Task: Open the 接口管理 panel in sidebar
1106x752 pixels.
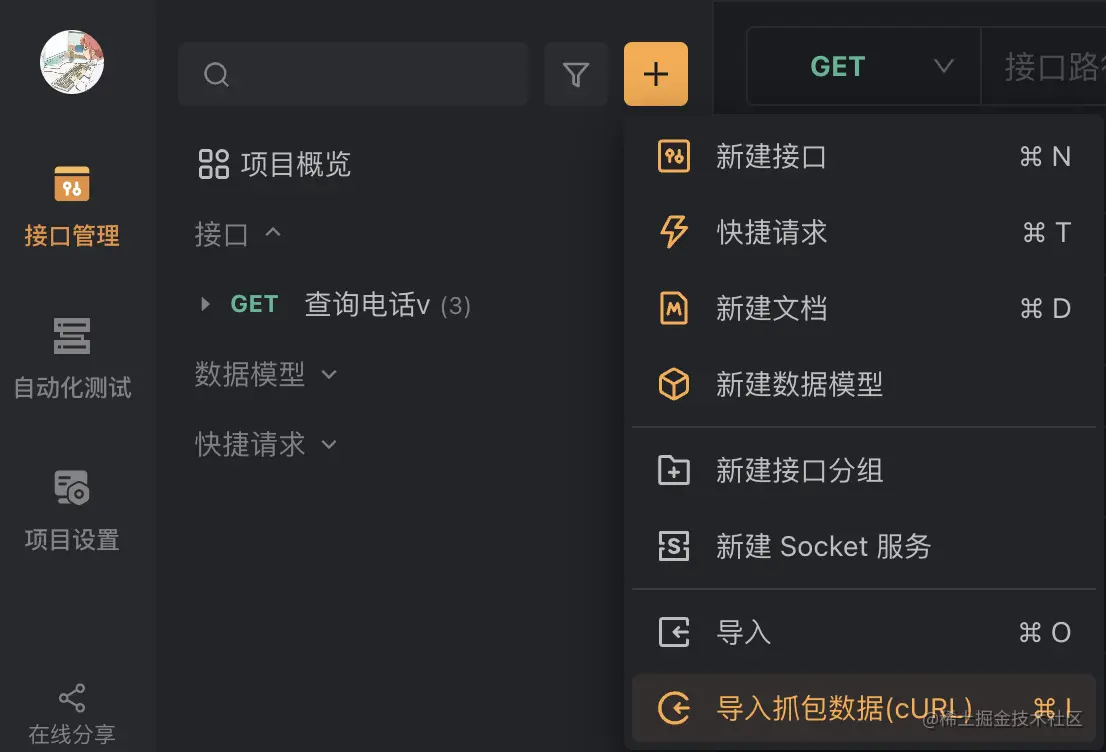Action: (x=70, y=205)
